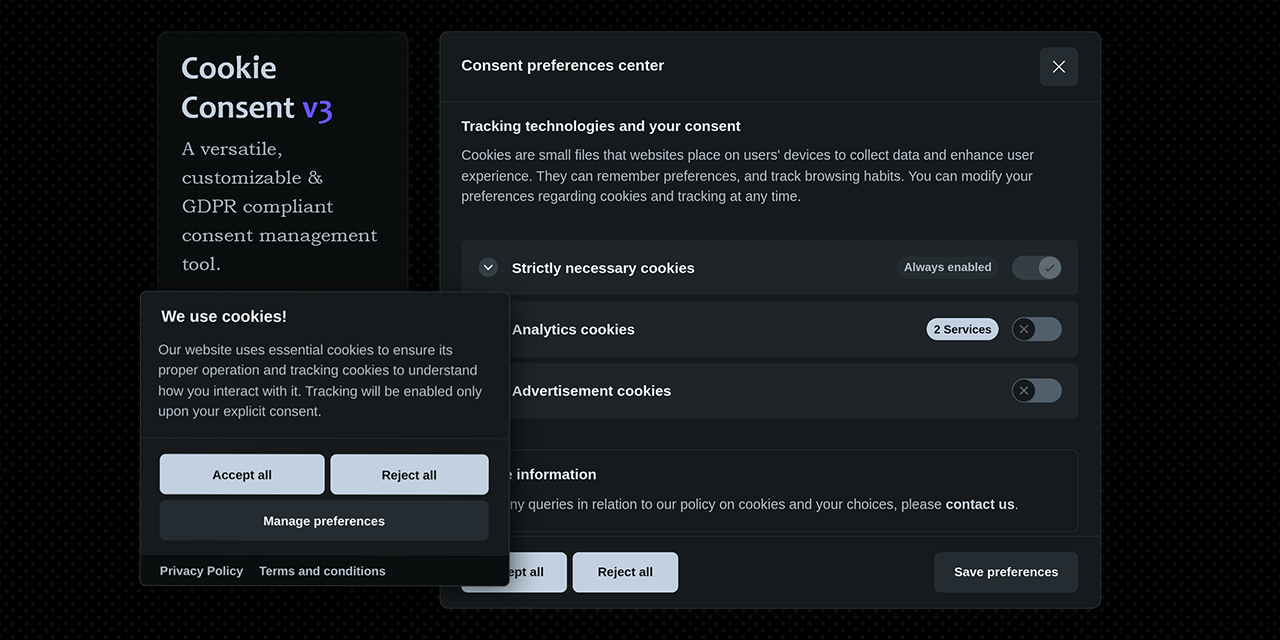Viewport: 1280px width, 640px height.
Task: Click the Strictly necessary cookies toggle
Action: 1036,267
